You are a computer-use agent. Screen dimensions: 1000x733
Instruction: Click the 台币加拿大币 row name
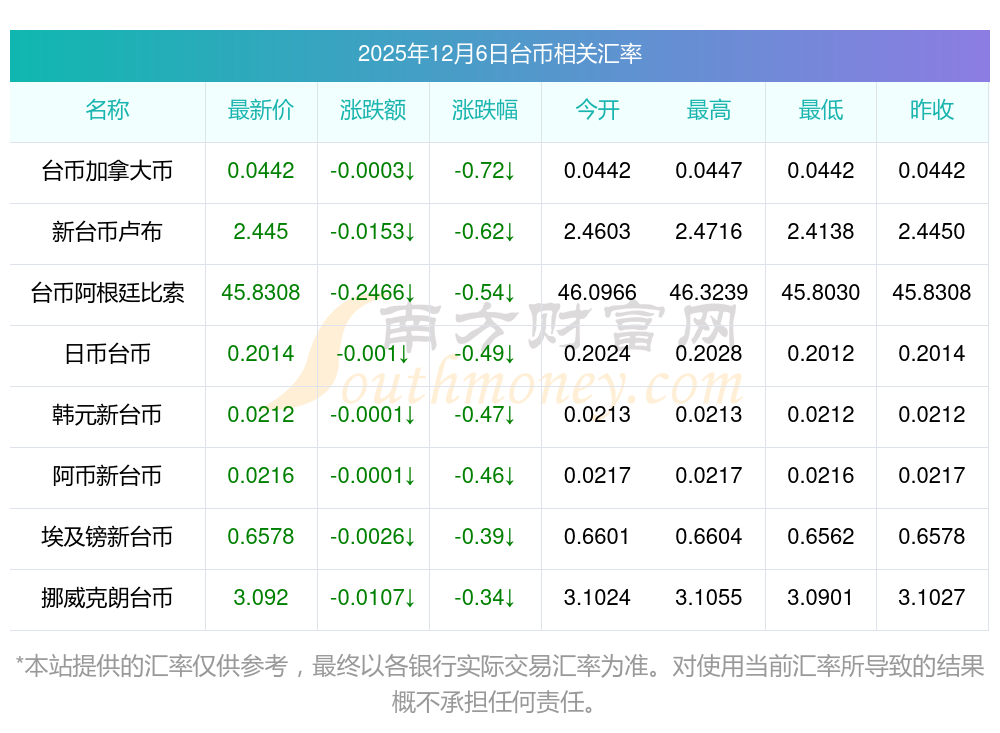(x=107, y=171)
